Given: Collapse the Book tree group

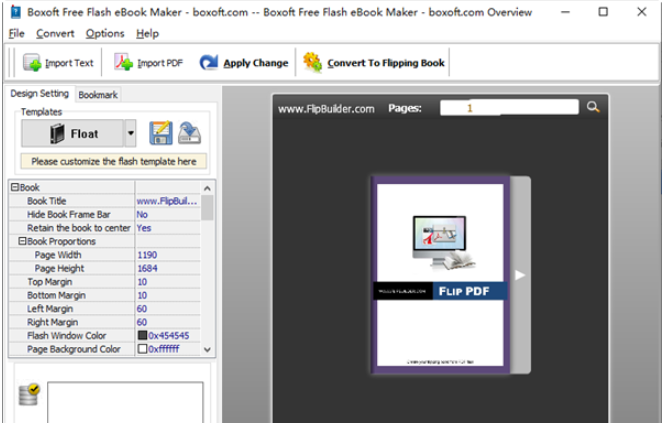Looking at the screenshot, I should (x=15, y=187).
